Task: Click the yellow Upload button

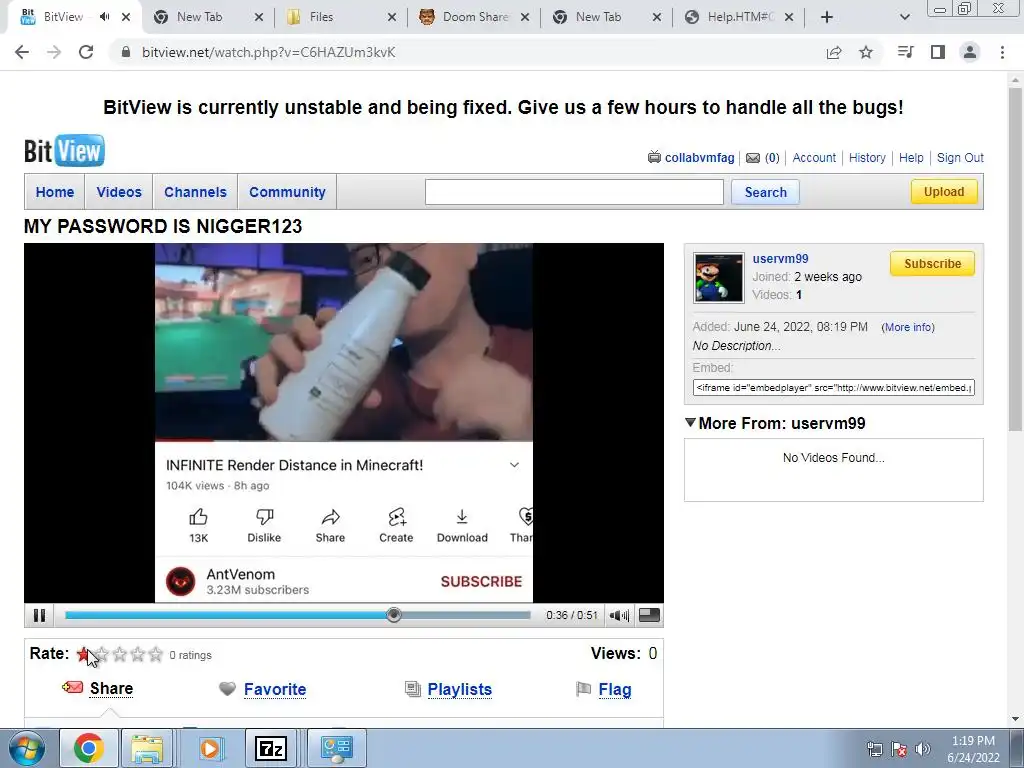Action: pyautogui.click(x=944, y=191)
